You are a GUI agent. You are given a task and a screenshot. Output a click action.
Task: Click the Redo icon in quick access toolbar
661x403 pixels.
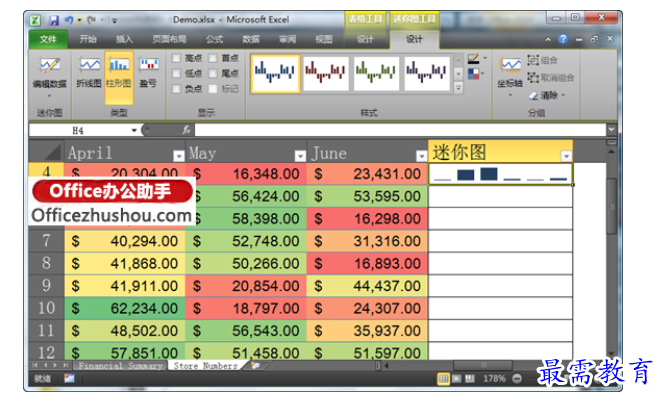point(91,20)
